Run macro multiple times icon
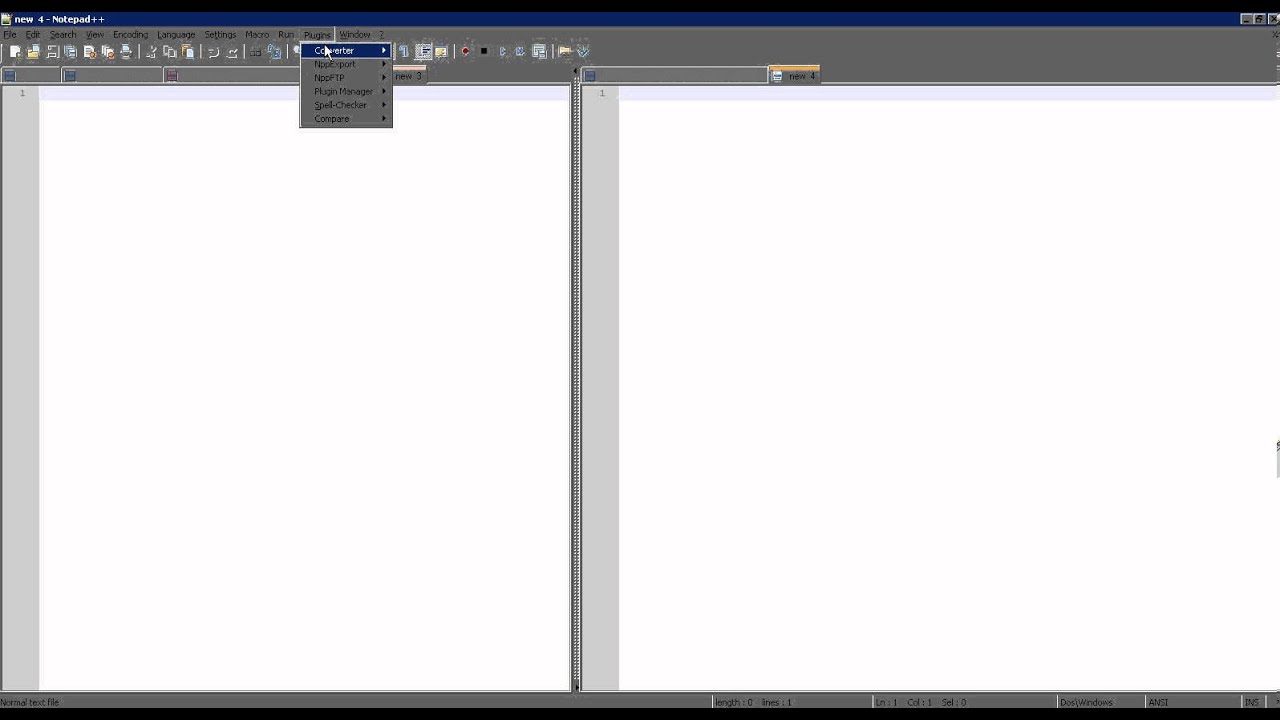The height and width of the screenshot is (720, 1280). tap(521, 51)
